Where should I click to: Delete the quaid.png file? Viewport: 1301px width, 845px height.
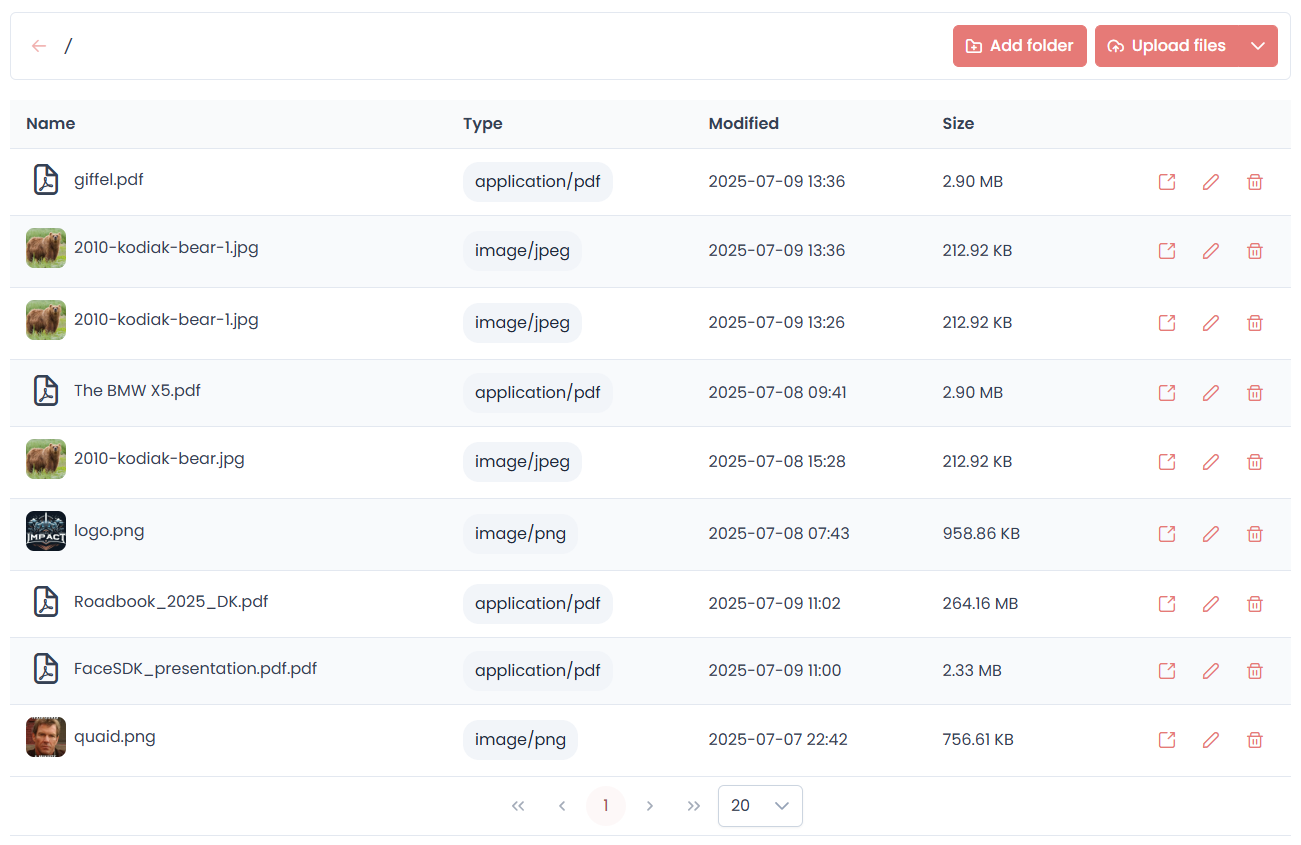(1254, 740)
